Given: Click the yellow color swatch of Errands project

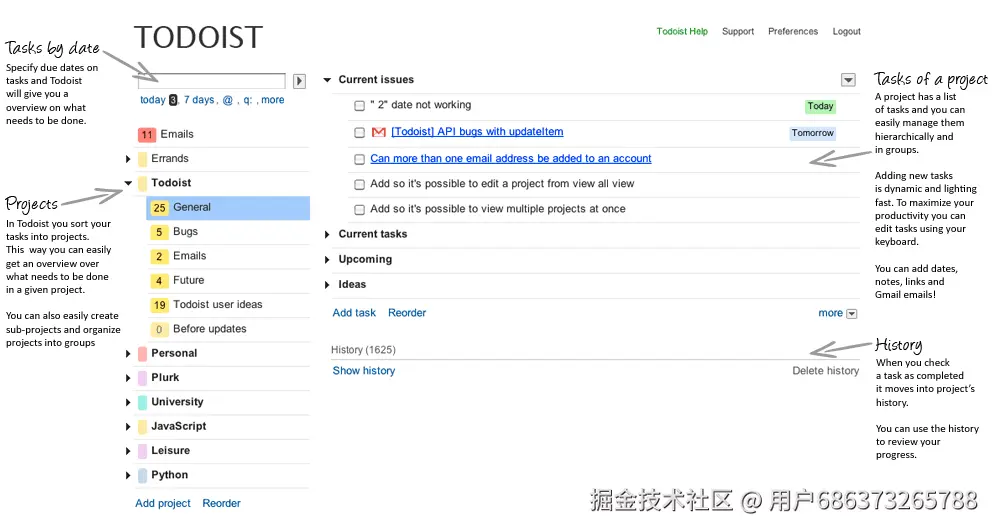Looking at the screenshot, I should (x=142, y=159).
